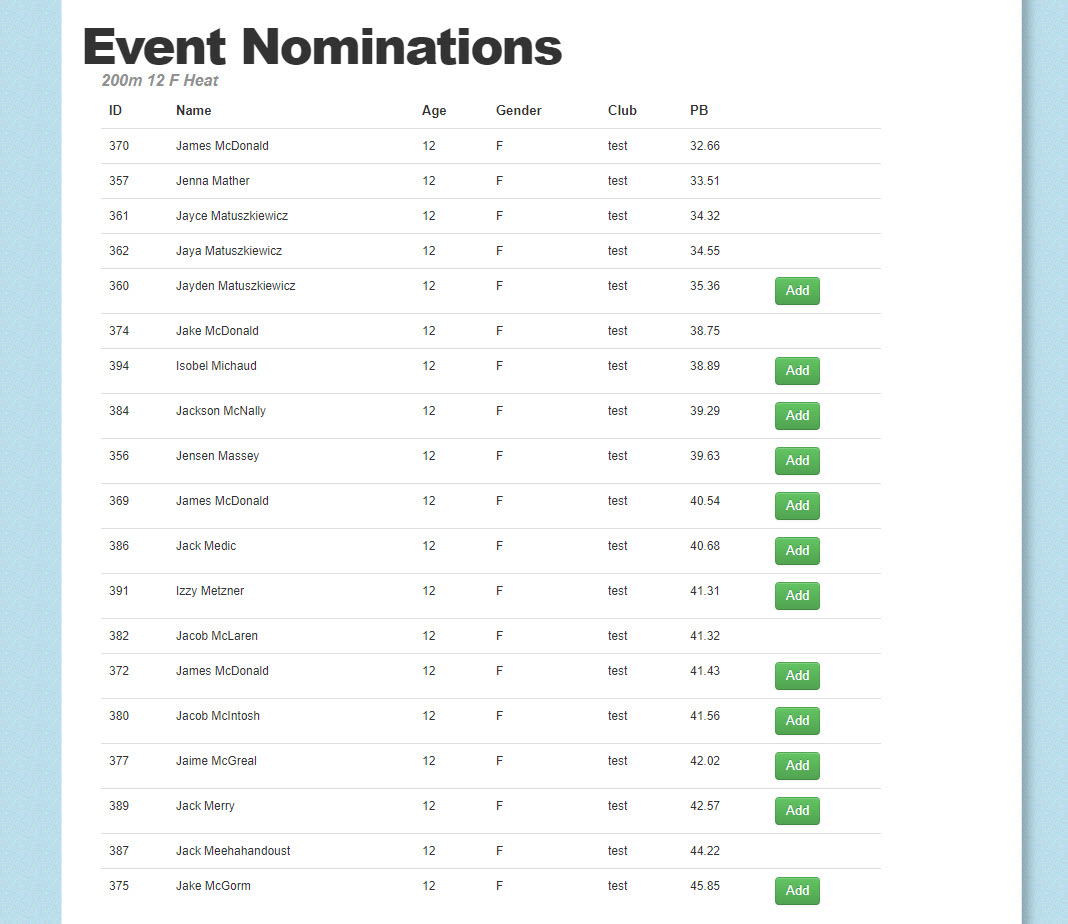
Task: Click the 200m 12 F Heat subtitle
Action: 160,80
